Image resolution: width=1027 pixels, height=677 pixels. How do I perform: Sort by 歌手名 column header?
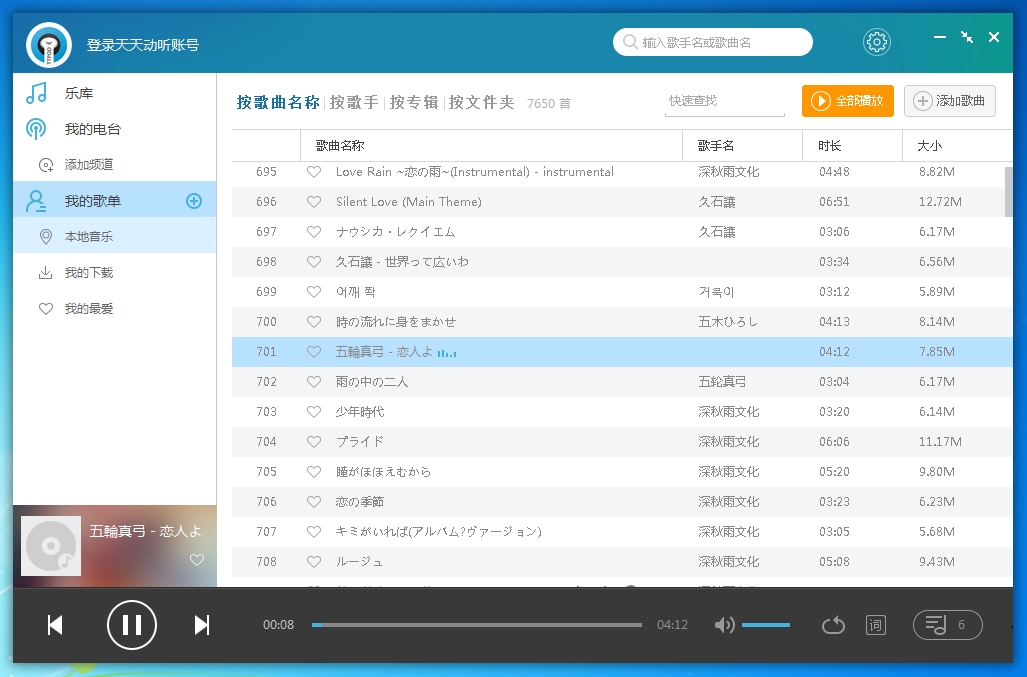[x=743, y=145]
